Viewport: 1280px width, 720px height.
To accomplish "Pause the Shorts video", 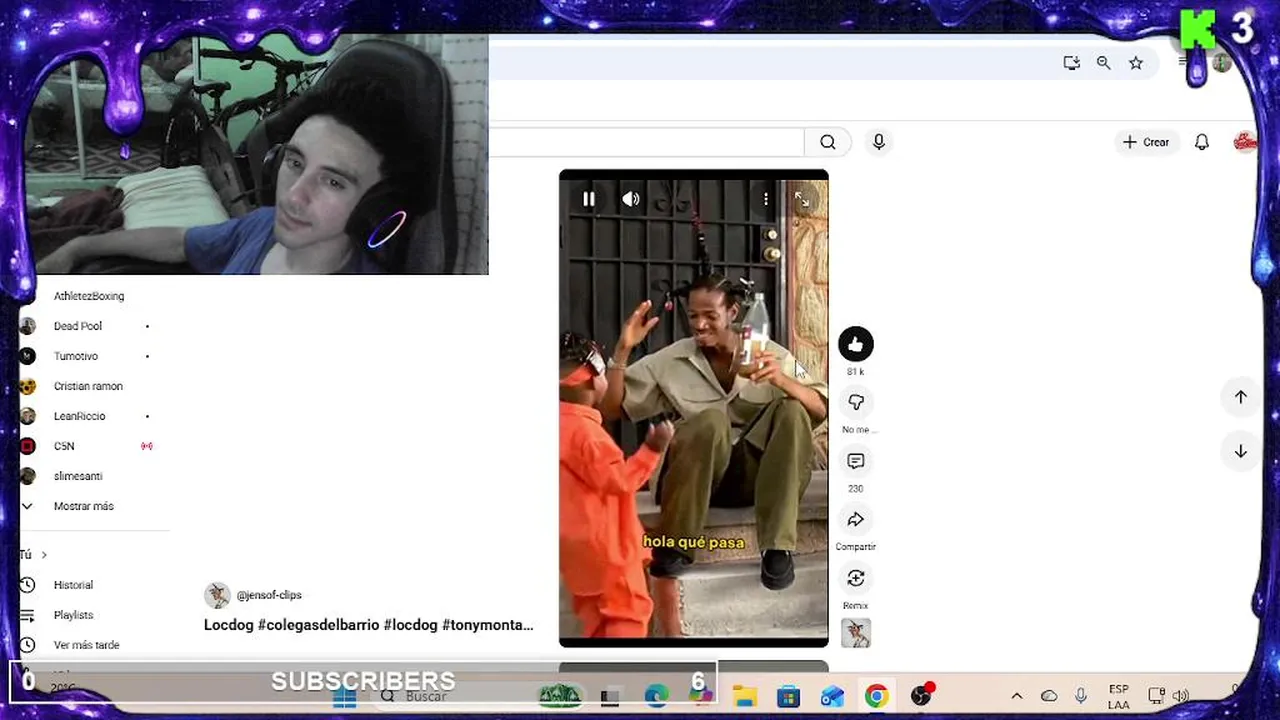I will click(x=589, y=199).
